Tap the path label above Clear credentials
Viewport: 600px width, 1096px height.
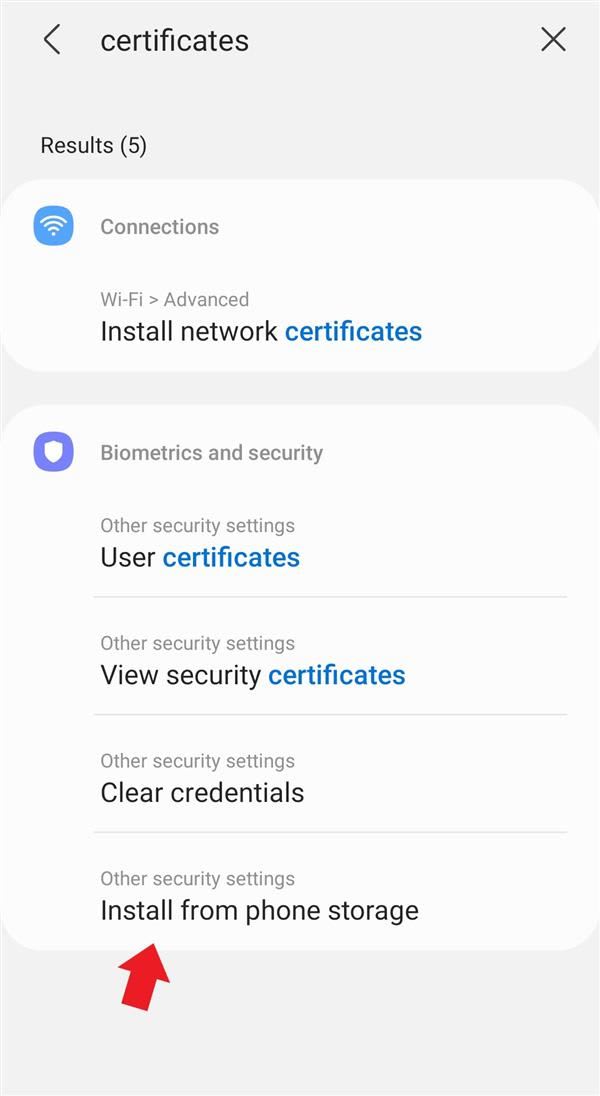click(x=197, y=761)
